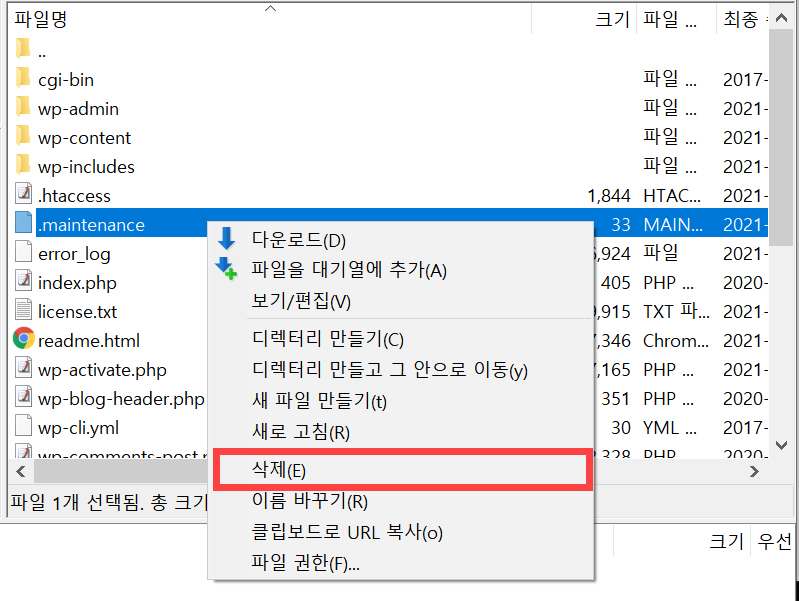Select the wp-includes folder name
This screenshot has width=799, height=601.
pos(86,167)
